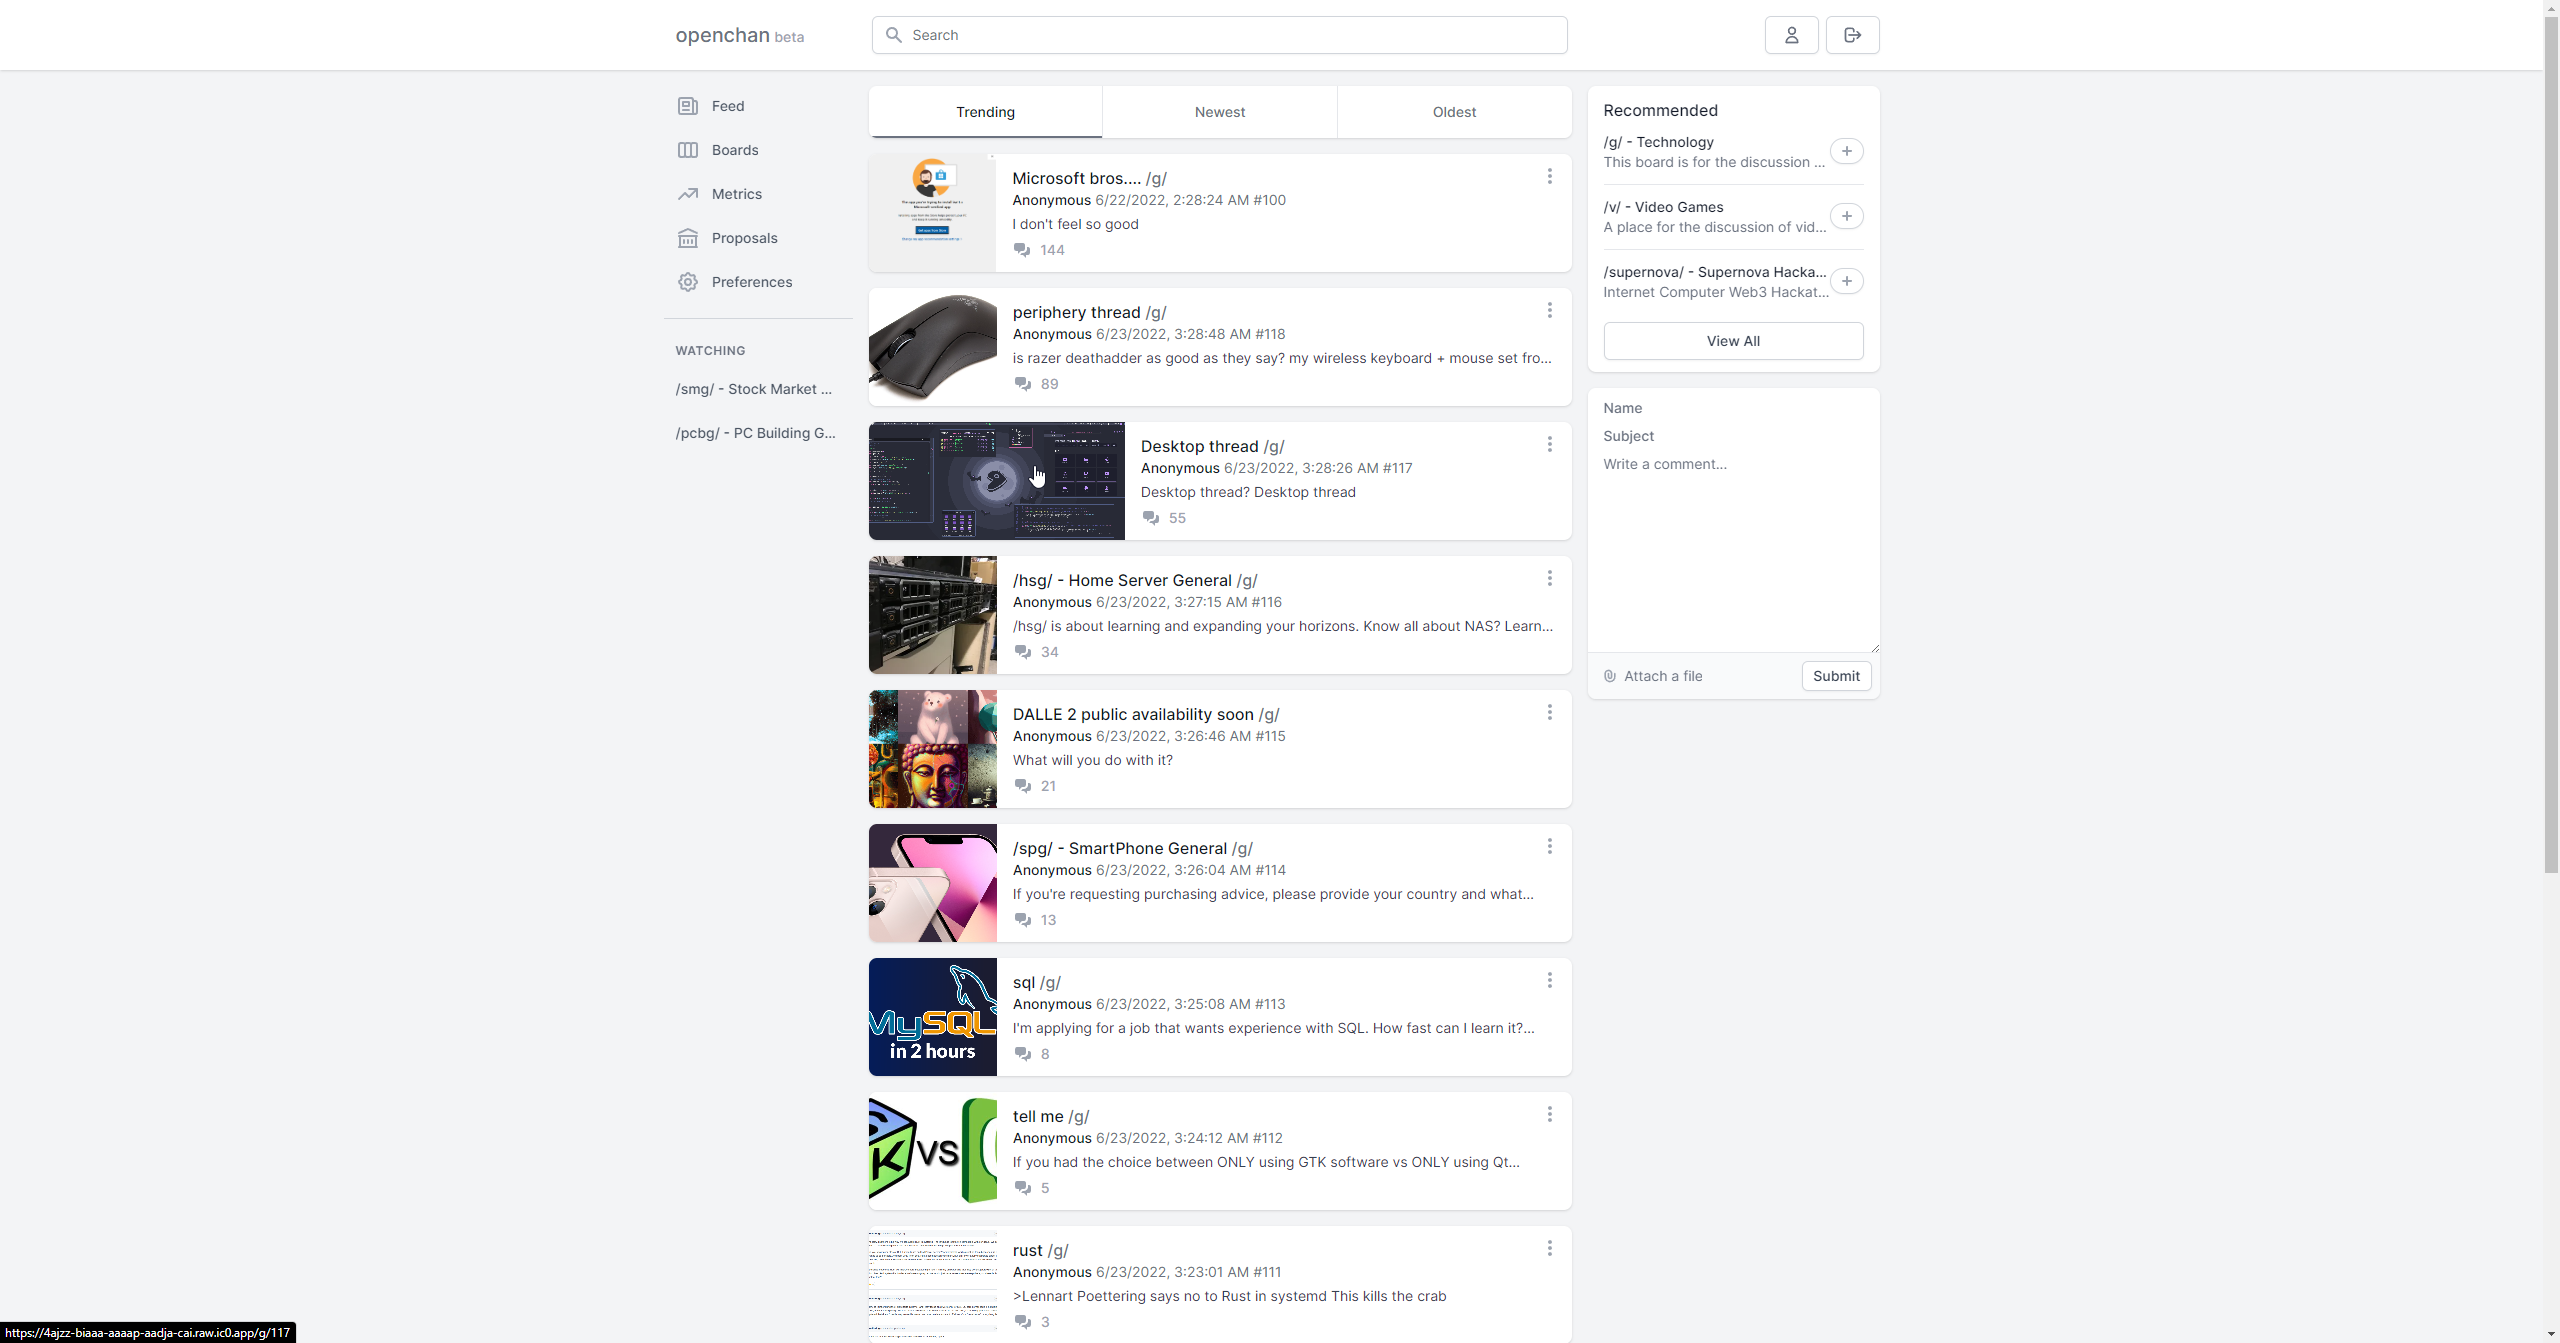The width and height of the screenshot is (2560, 1343).
Task: Click the logout icon button
Action: [x=1852, y=35]
